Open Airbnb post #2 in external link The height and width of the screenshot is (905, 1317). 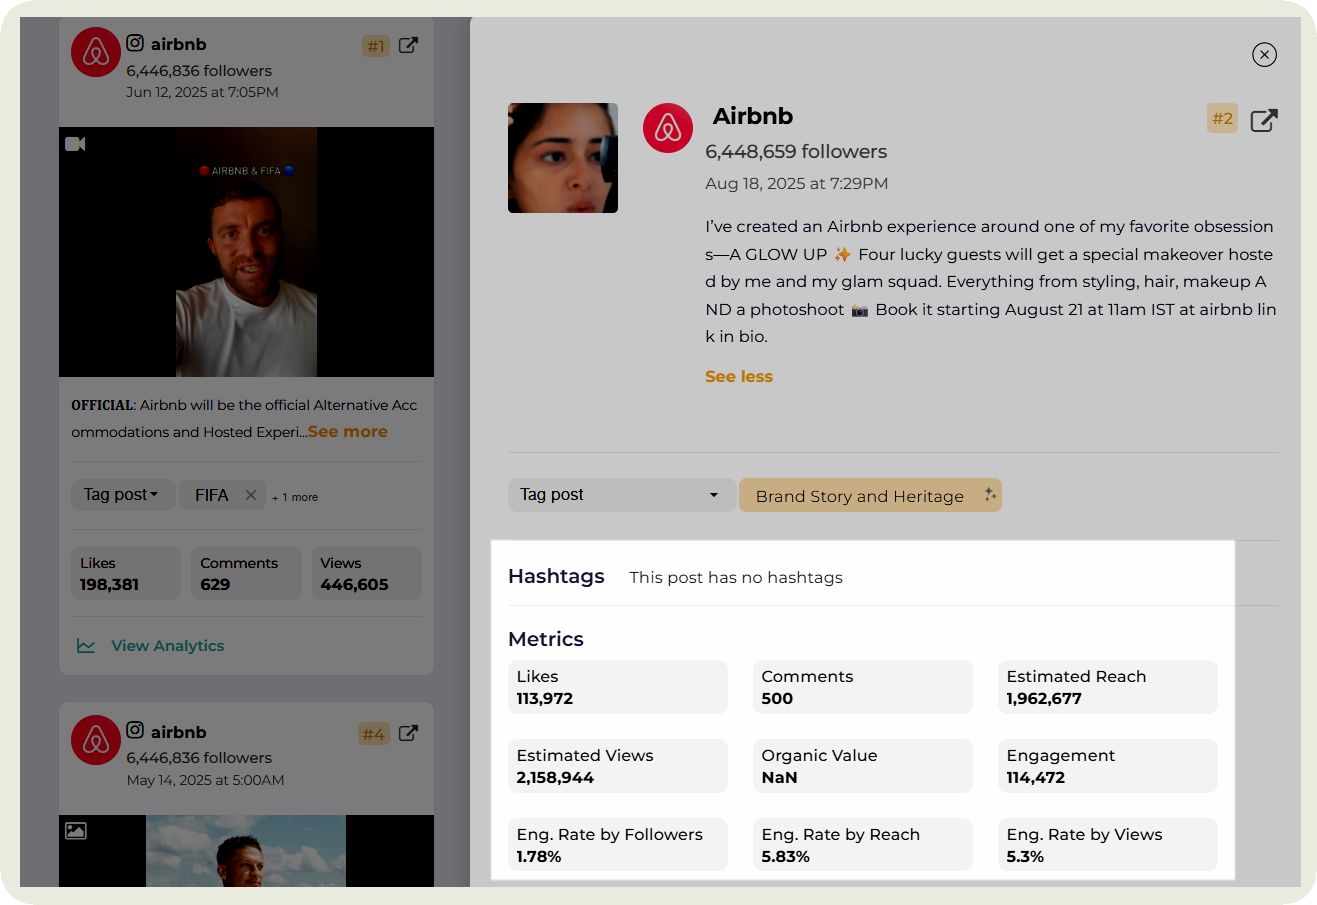1264,120
